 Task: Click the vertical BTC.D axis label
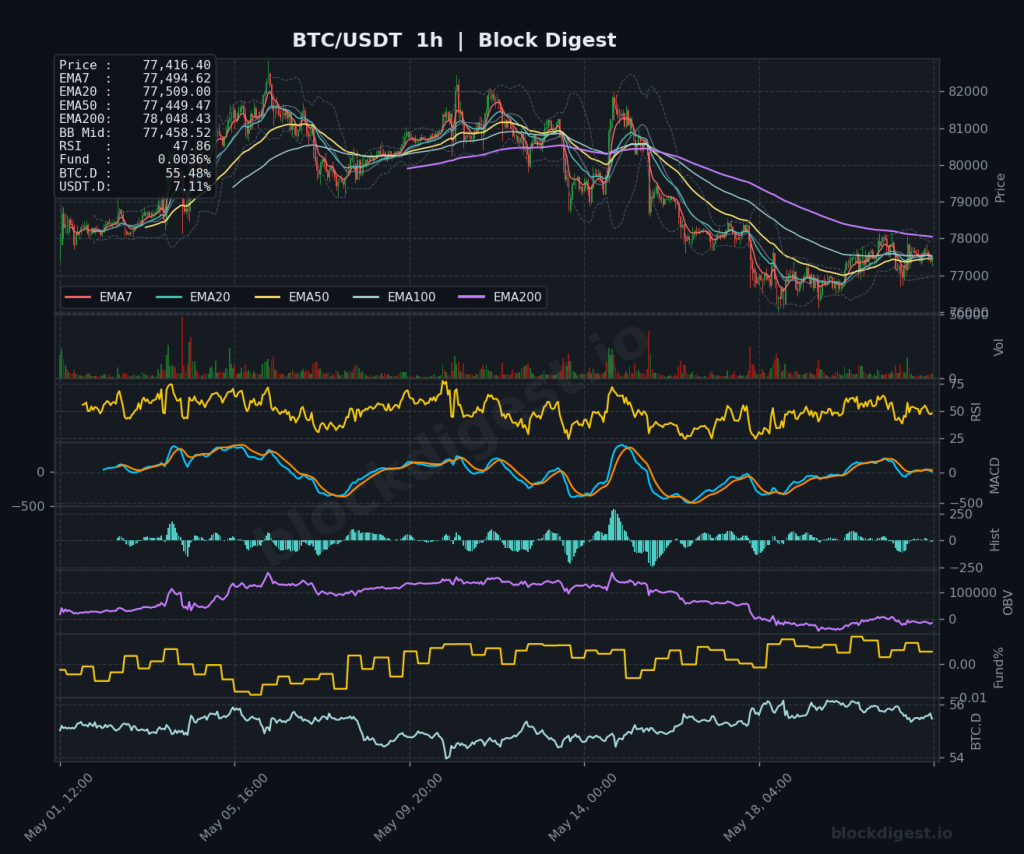(x=976, y=731)
